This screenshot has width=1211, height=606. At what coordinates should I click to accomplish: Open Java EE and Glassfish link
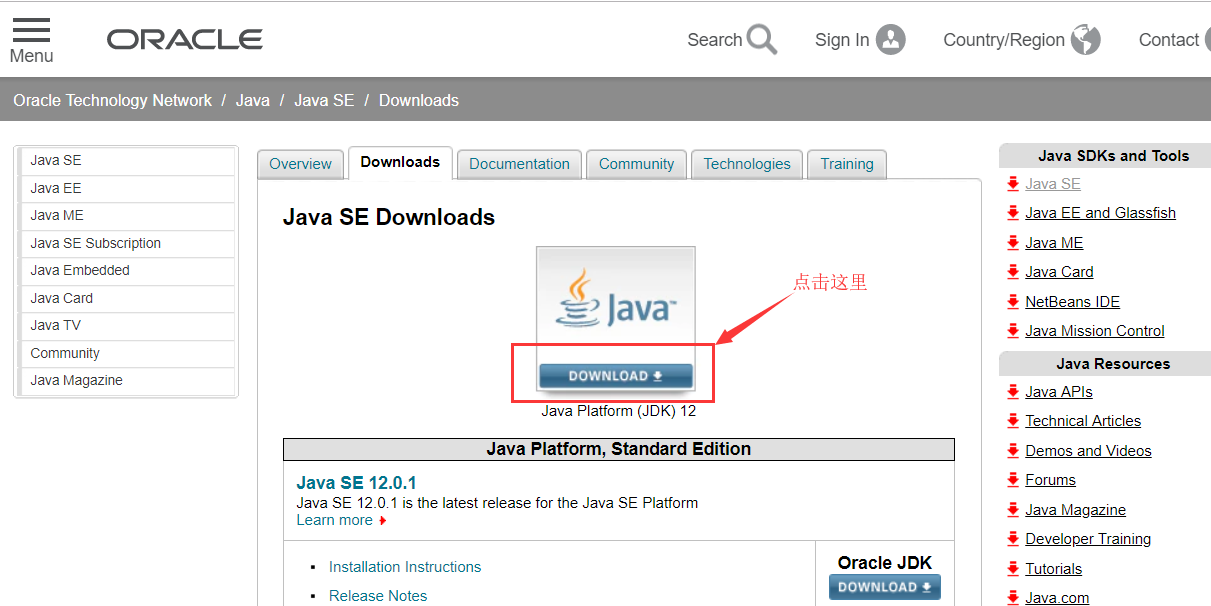(1100, 213)
